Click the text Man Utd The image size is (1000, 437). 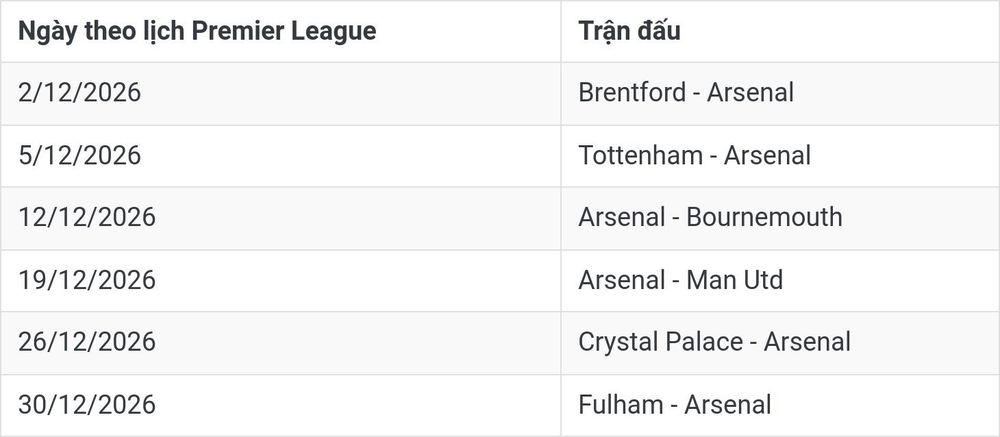tap(735, 279)
